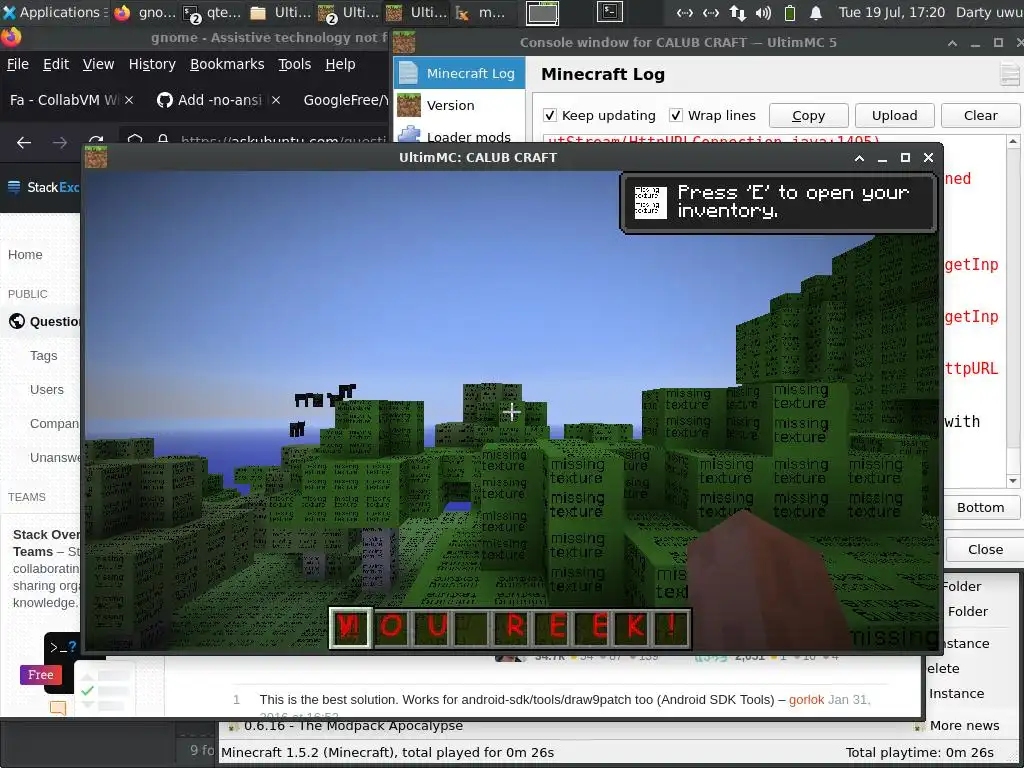
Task: Click the show desktop panel icon
Action: pos(543,12)
